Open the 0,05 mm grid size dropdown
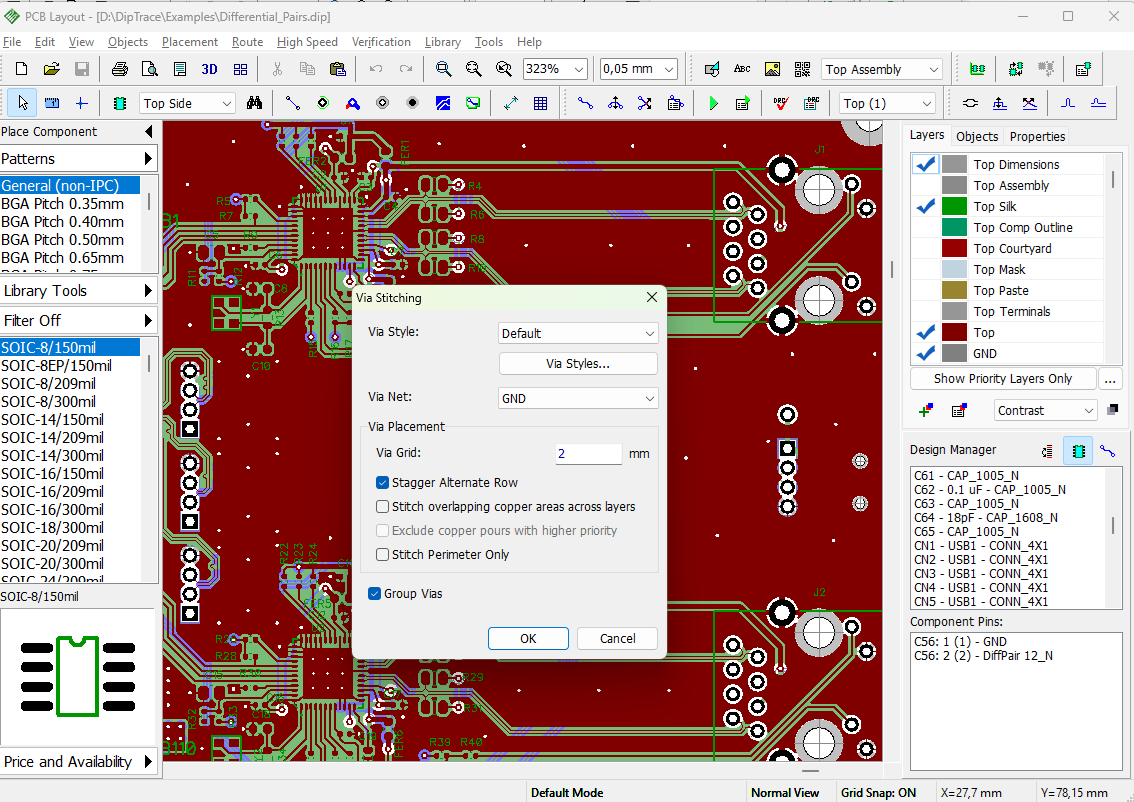1134x802 pixels. (639, 69)
